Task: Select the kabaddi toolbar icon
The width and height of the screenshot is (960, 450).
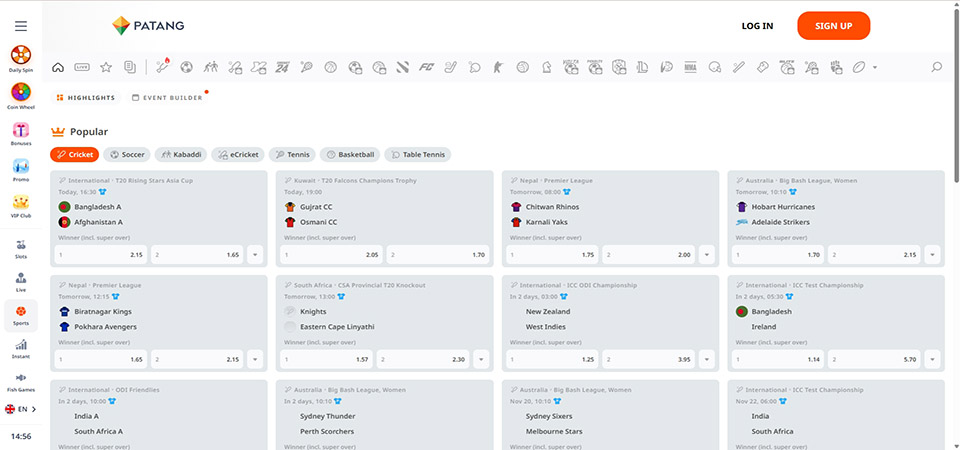Action: (211, 67)
